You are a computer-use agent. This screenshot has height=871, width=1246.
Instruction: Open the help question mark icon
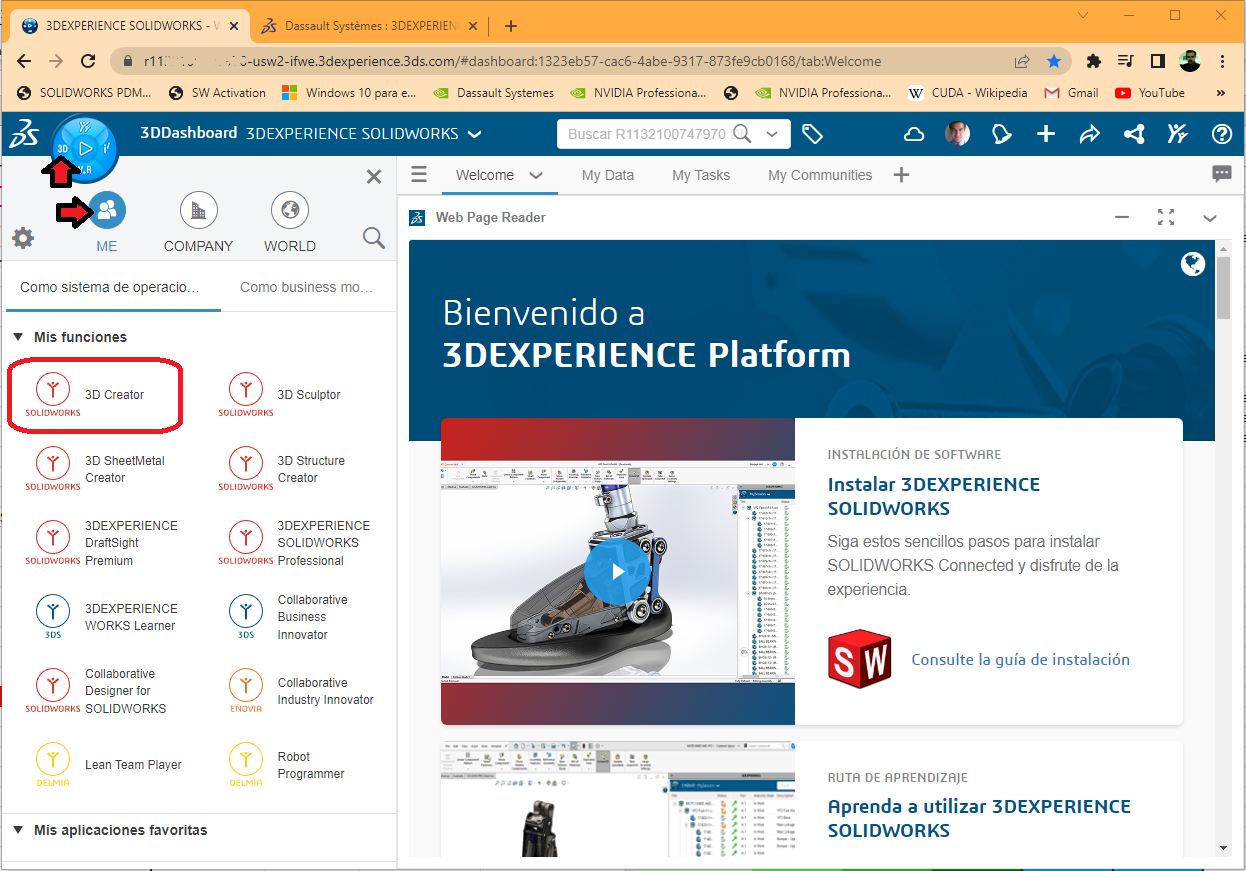pyautogui.click(x=1222, y=134)
